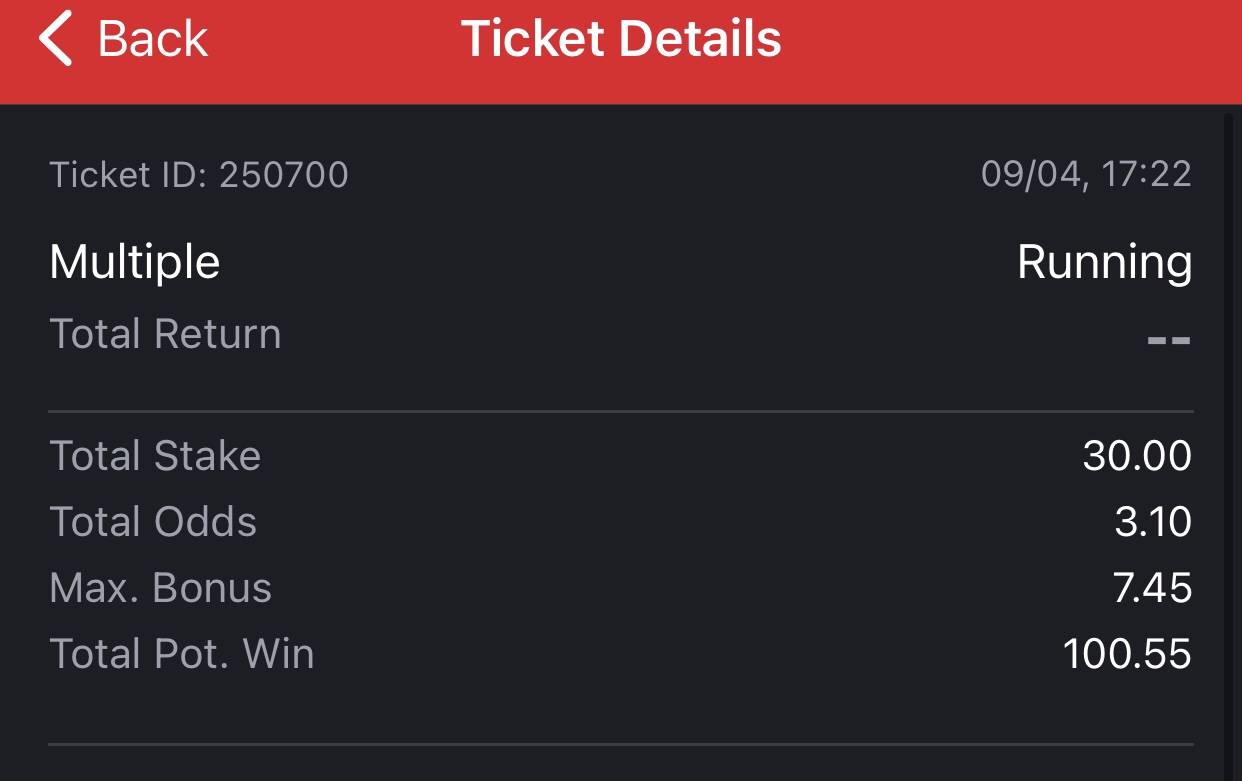Click the 3.10 odds value
The image size is (1242, 781).
pos(1153,522)
